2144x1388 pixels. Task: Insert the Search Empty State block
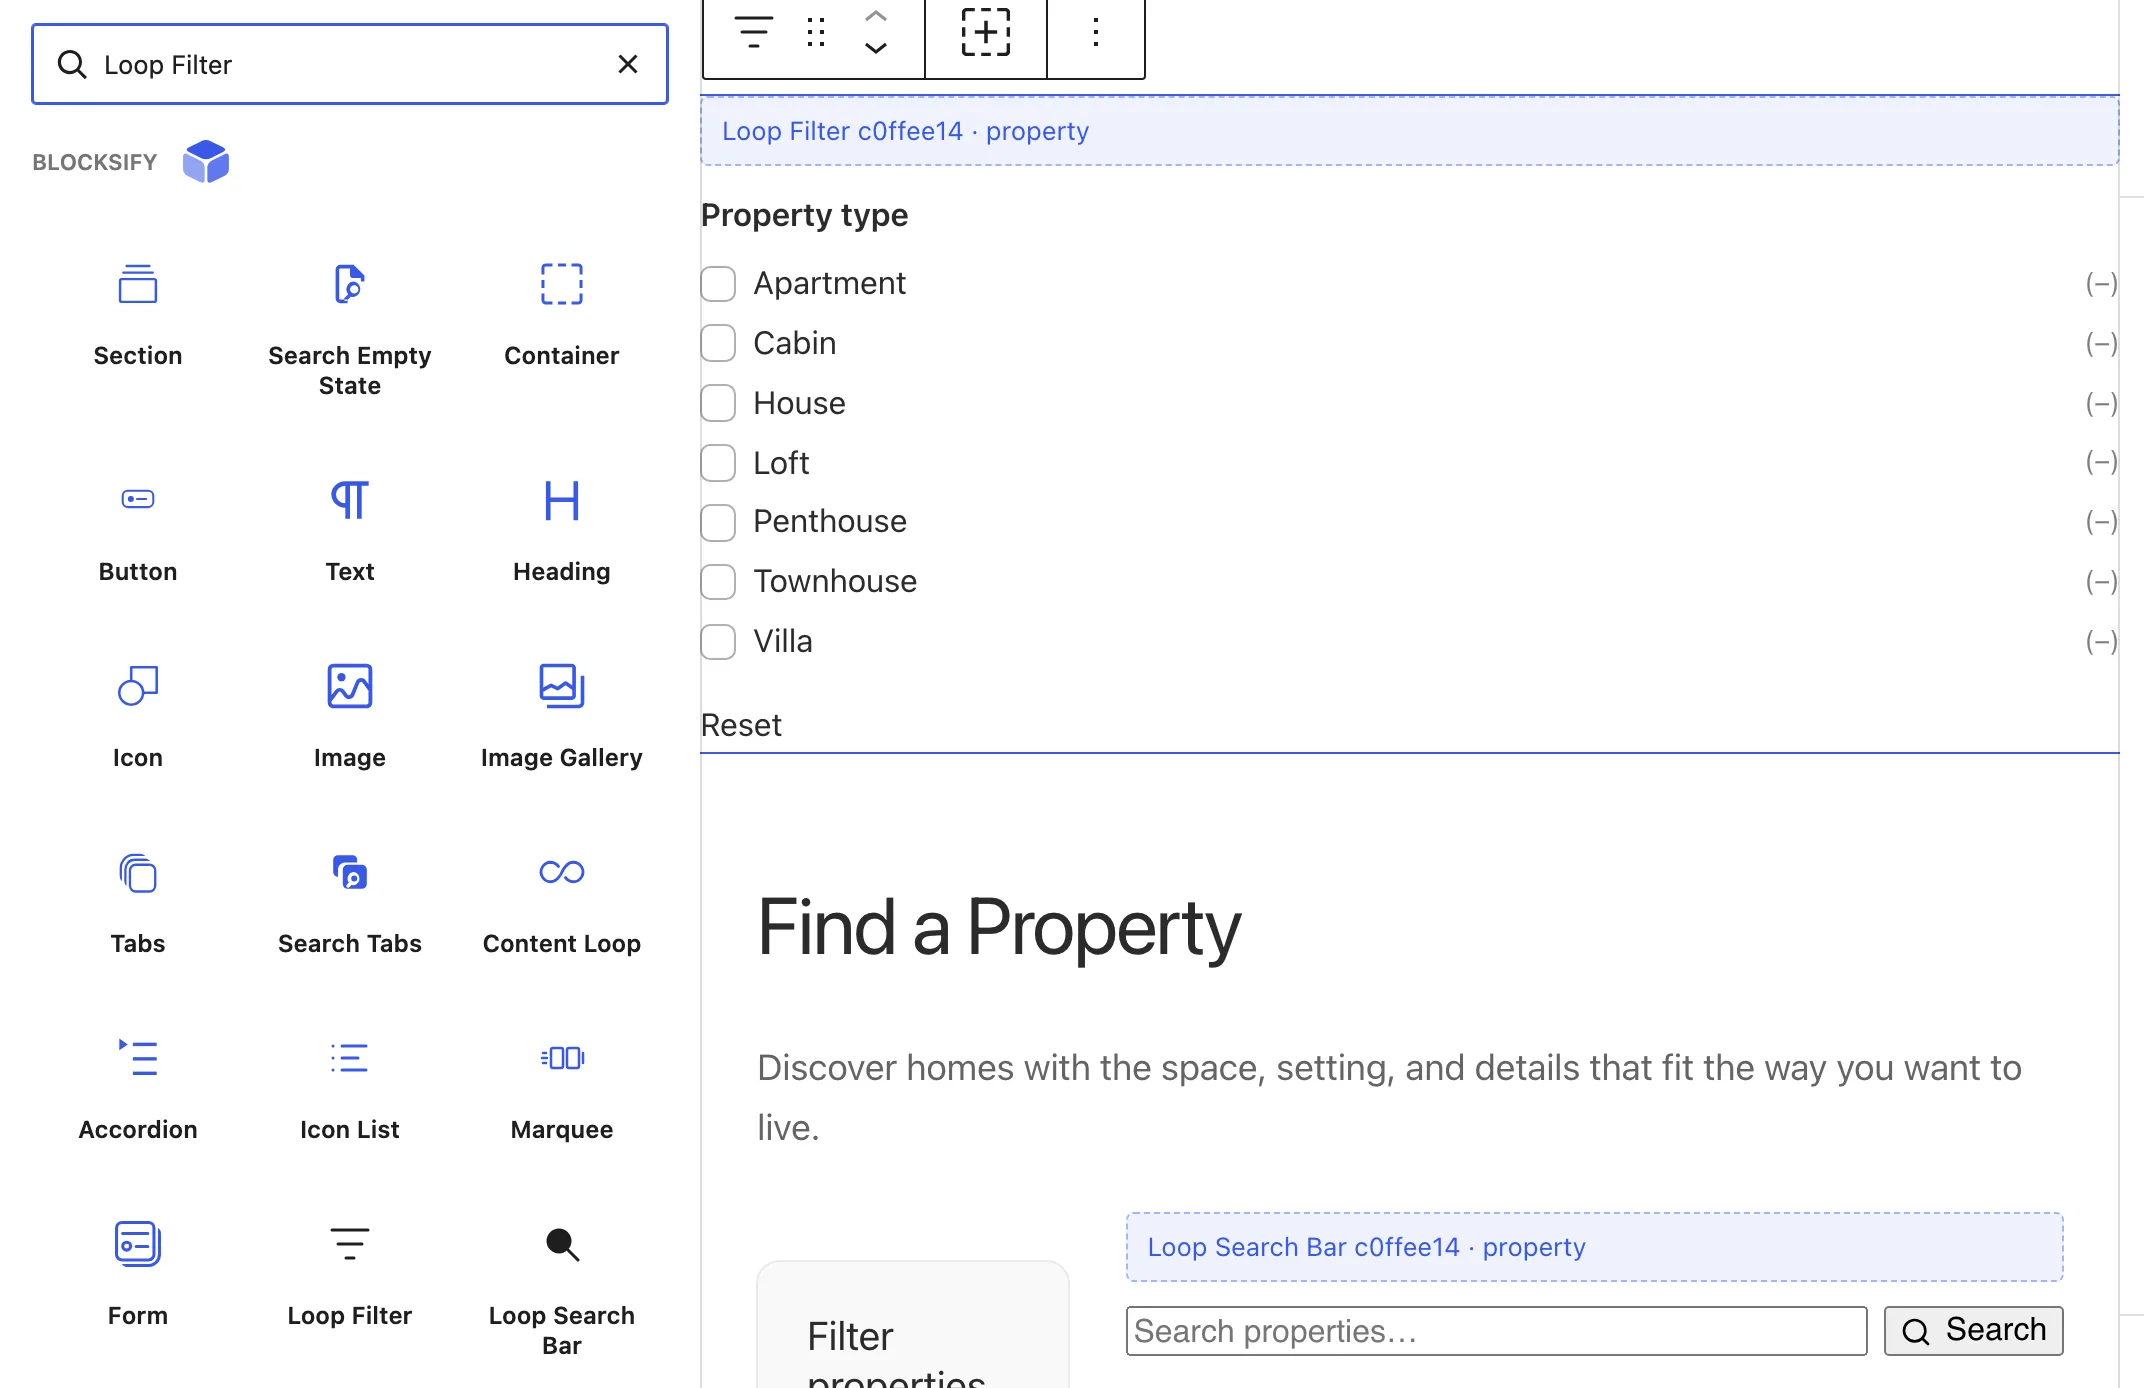click(349, 328)
